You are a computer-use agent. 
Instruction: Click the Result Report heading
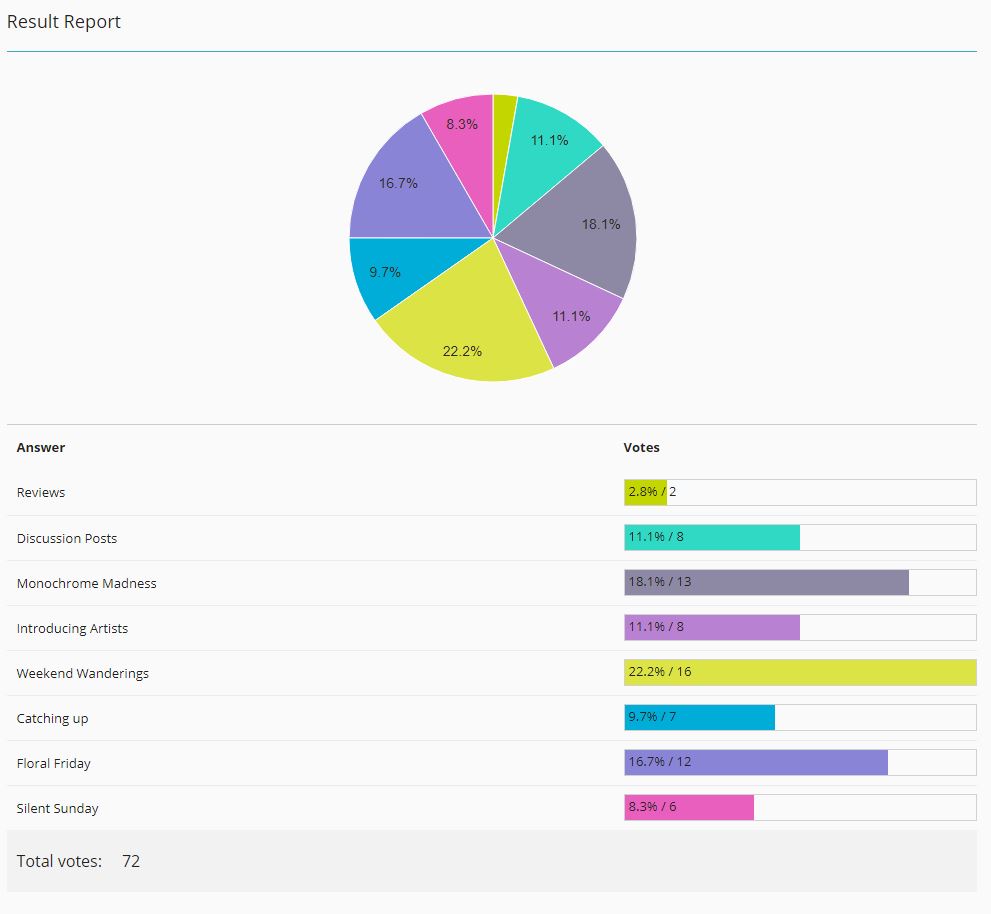coord(64,22)
